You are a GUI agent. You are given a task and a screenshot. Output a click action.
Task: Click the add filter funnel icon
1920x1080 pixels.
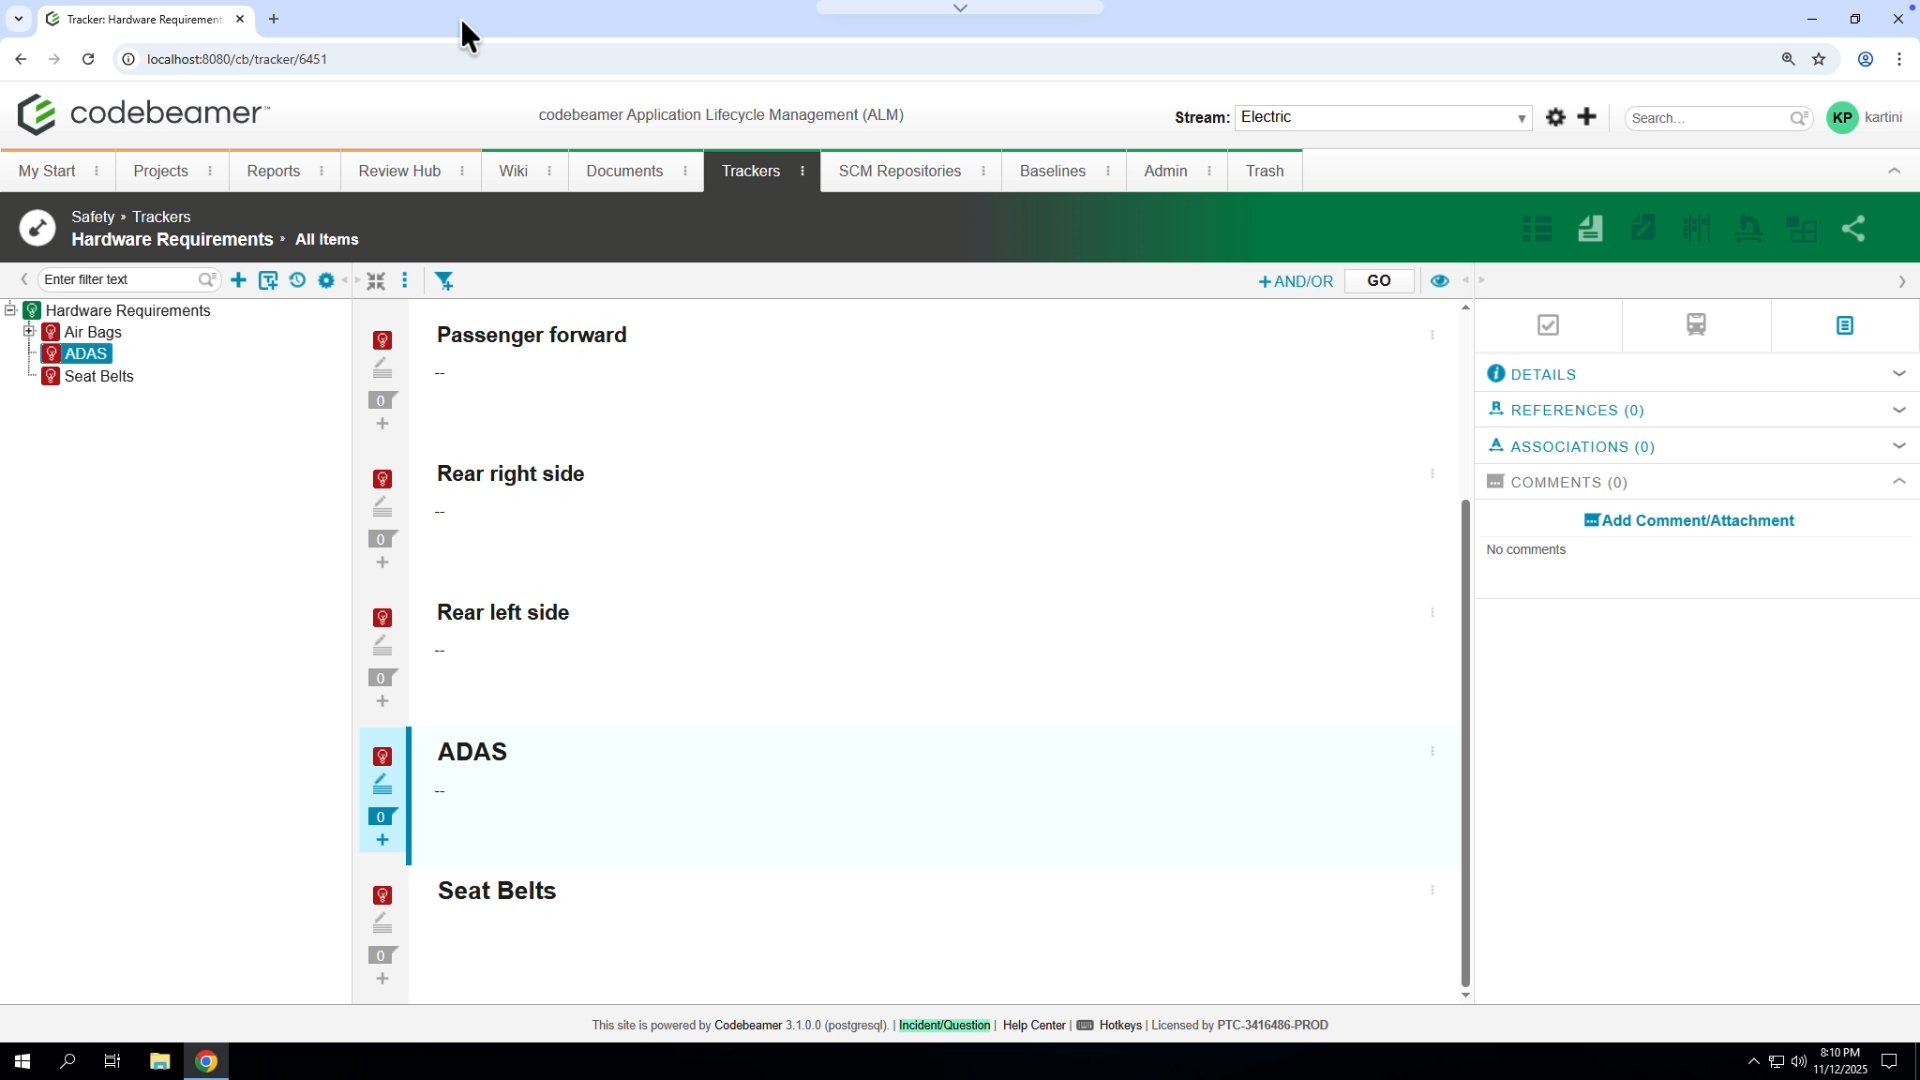(x=445, y=281)
